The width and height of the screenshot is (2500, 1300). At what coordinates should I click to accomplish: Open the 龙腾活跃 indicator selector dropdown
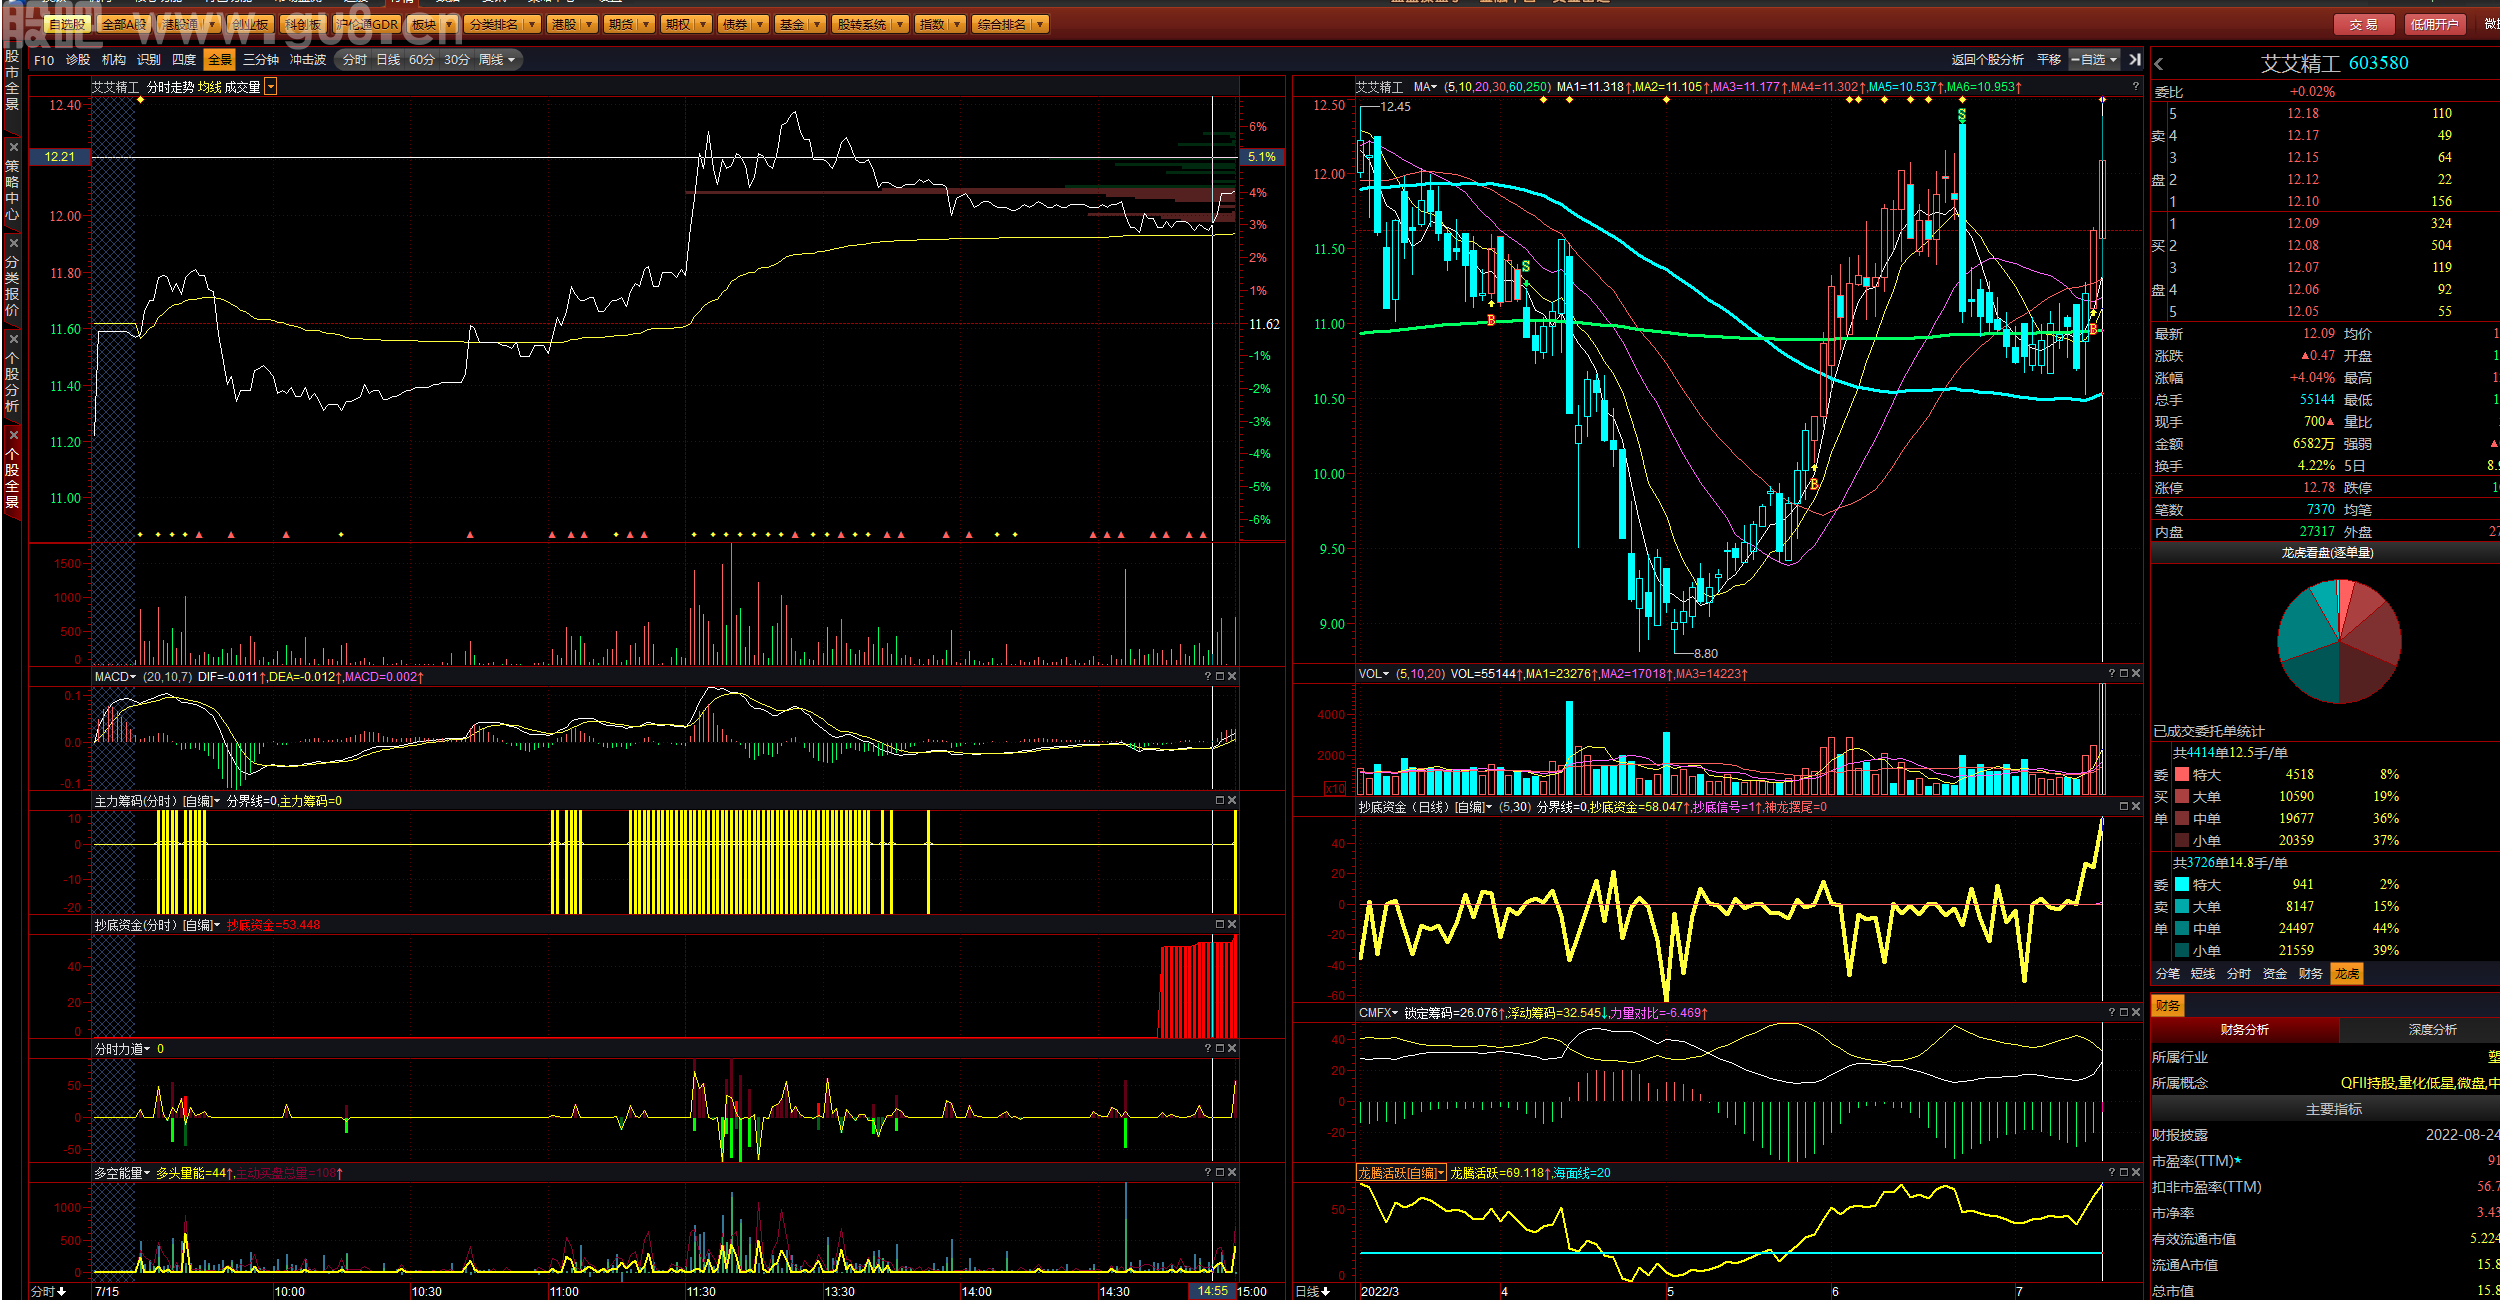pyautogui.click(x=1402, y=1173)
